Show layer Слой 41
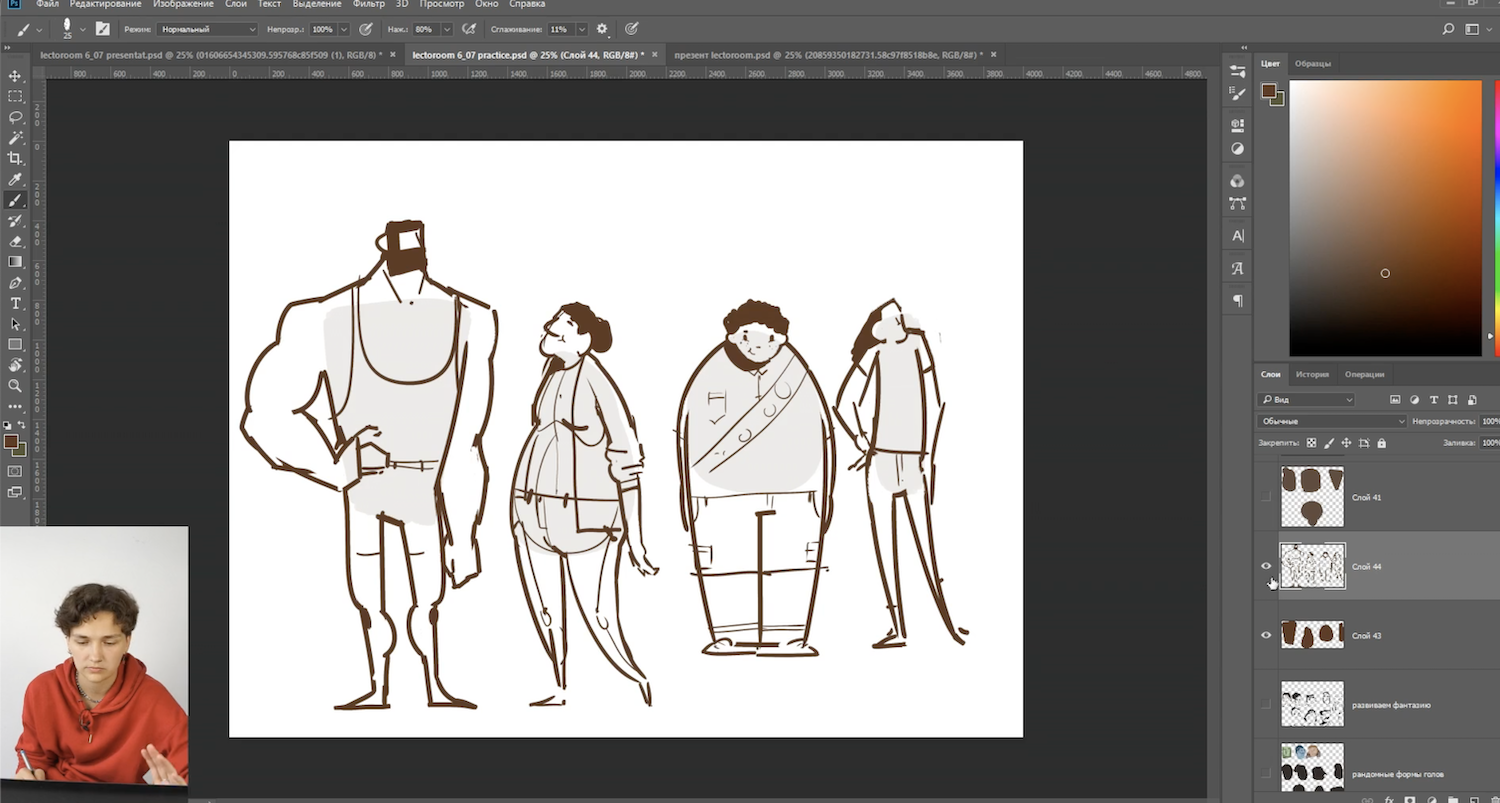The width and height of the screenshot is (1500, 803). 1266,497
